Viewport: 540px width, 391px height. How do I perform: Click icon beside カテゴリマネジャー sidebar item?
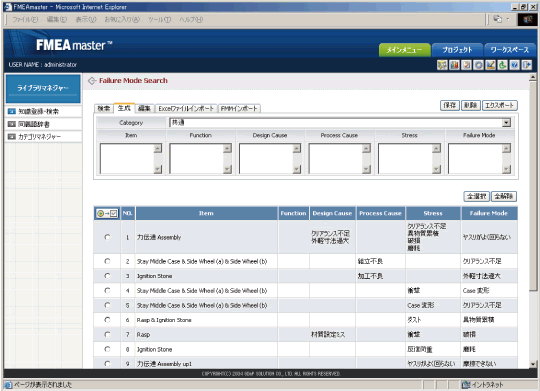coord(12,137)
